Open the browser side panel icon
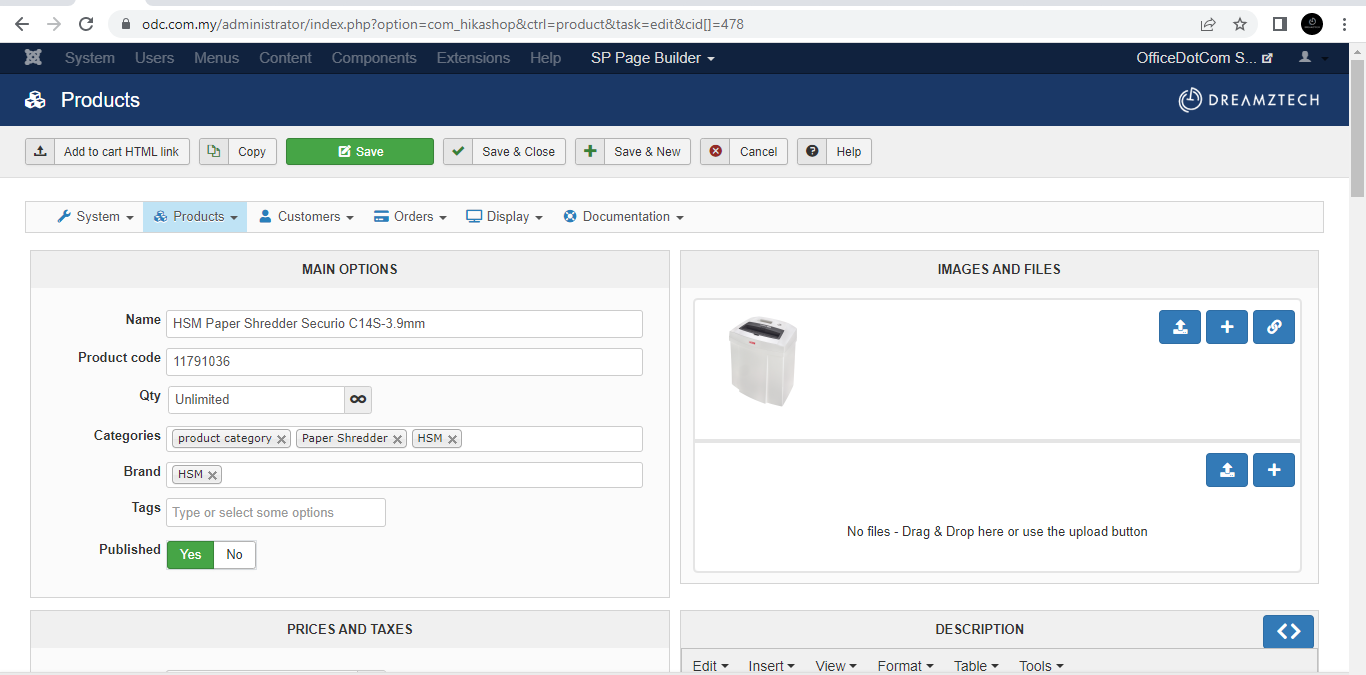Image resolution: width=1366 pixels, height=675 pixels. (1279, 24)
